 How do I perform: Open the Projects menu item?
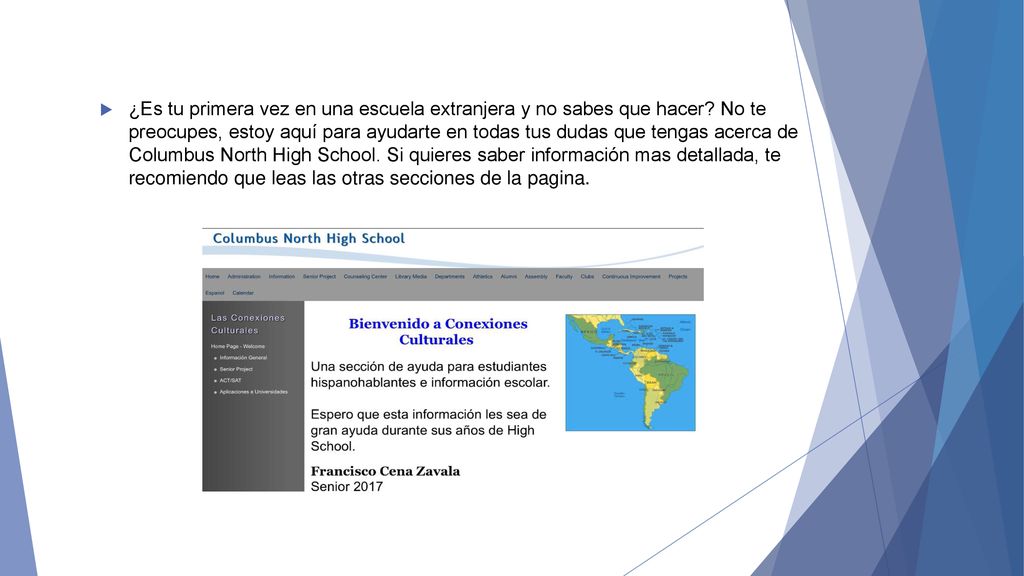[x=678, y=277]
